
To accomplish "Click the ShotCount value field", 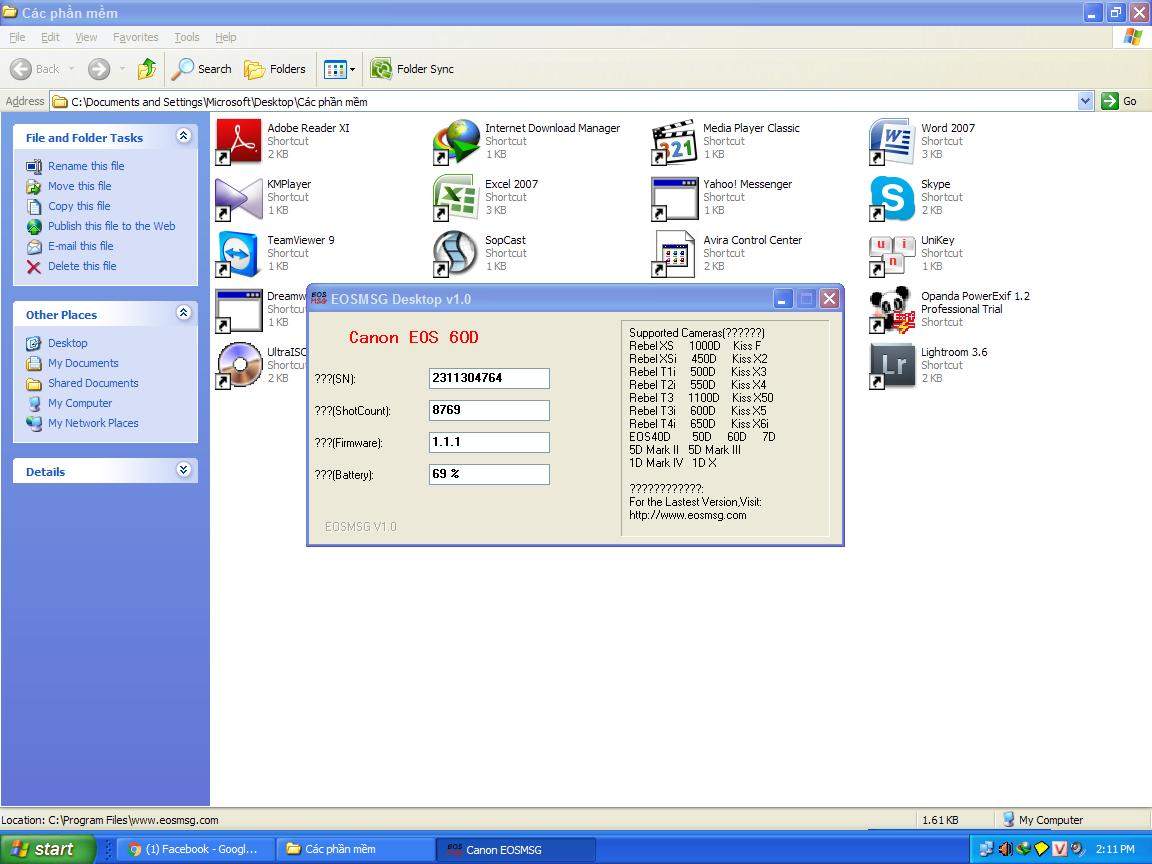I will (x=489, y=411).
